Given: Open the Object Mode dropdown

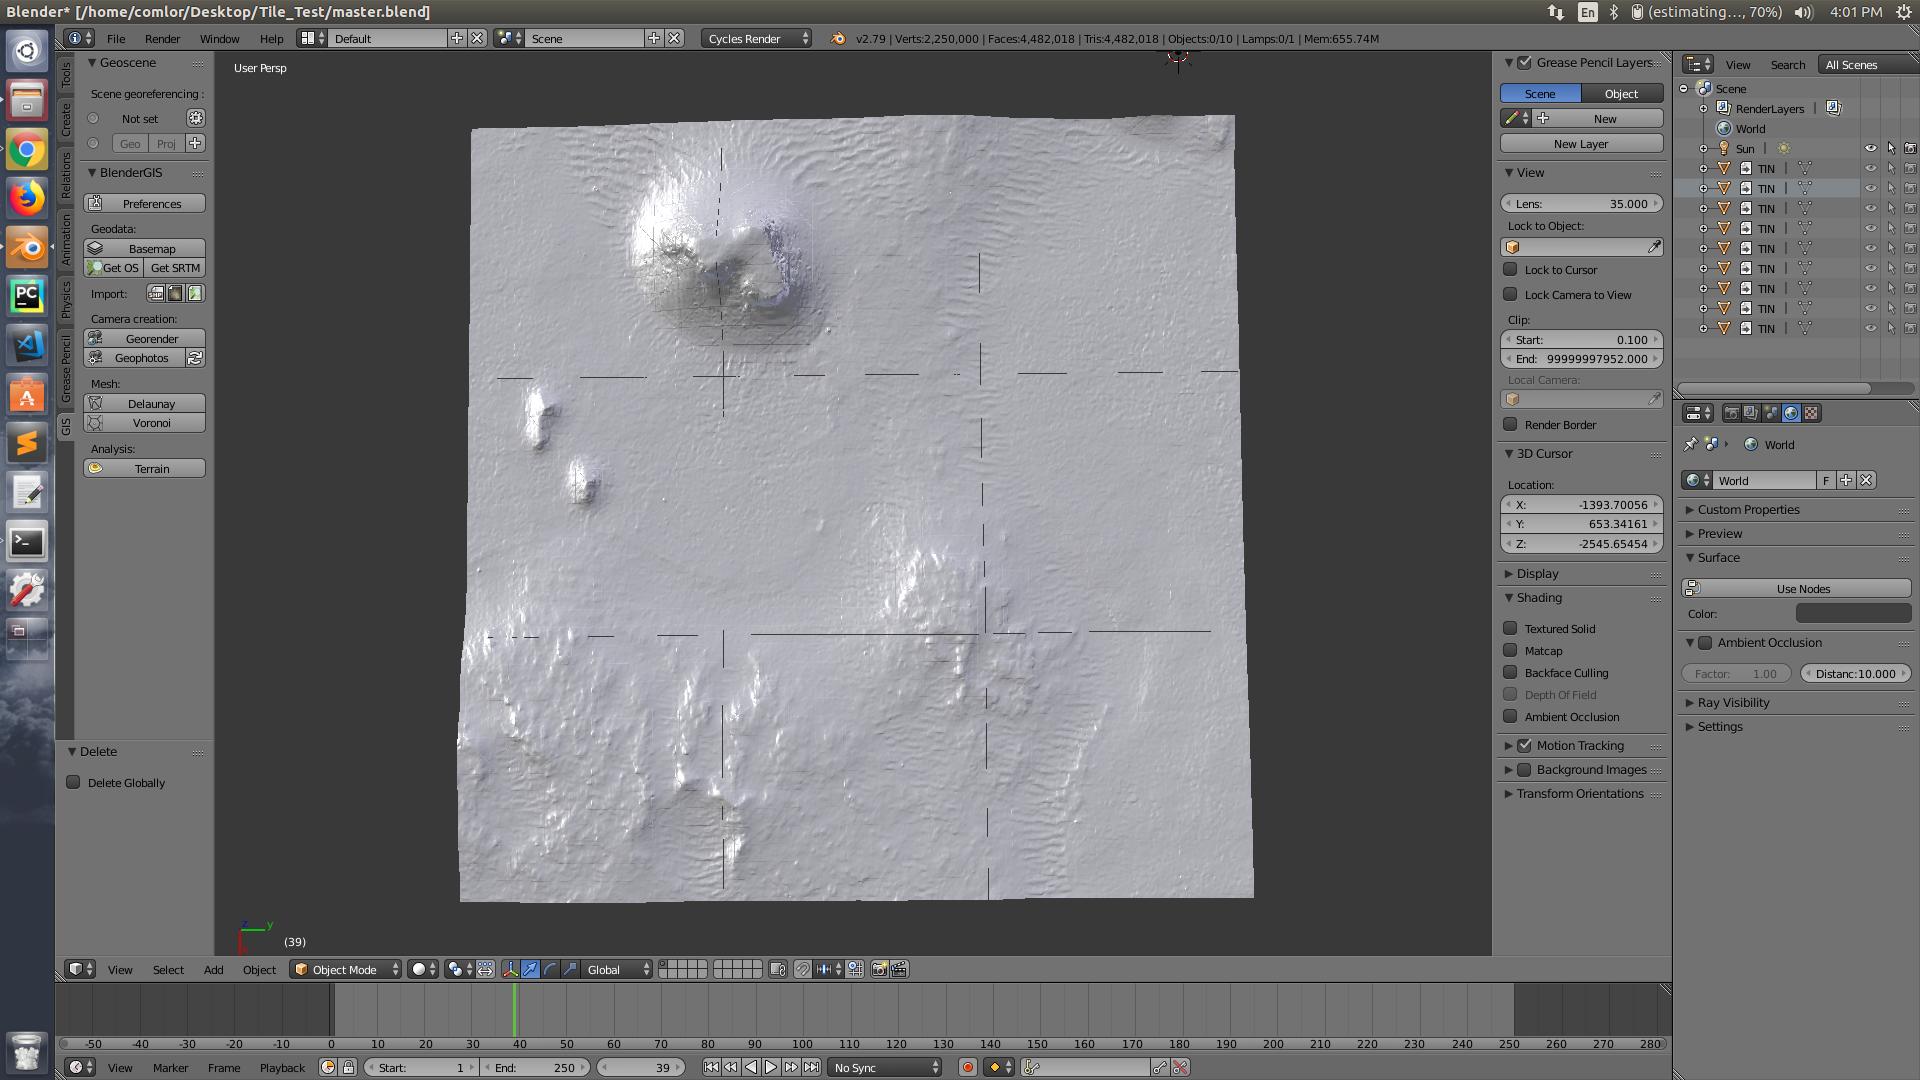Looking at the screenshot, I should 346,969.
